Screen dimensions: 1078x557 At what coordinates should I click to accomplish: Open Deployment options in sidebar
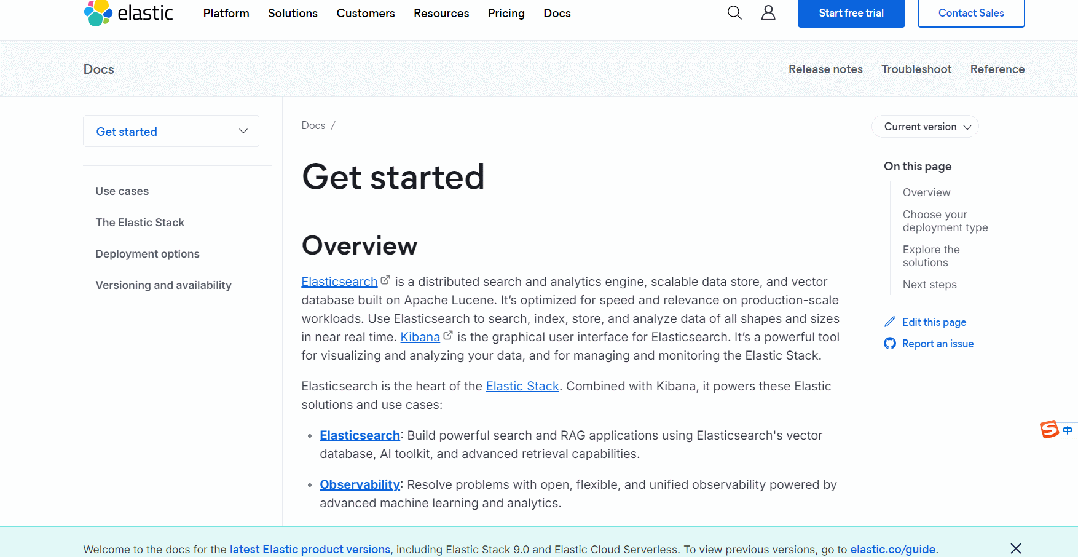tap(148, 254)
